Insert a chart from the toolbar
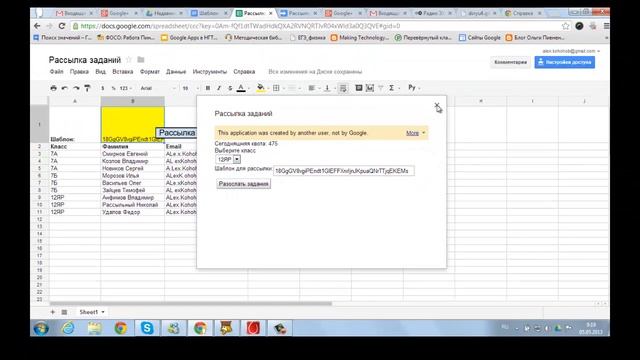 point(370,88)
